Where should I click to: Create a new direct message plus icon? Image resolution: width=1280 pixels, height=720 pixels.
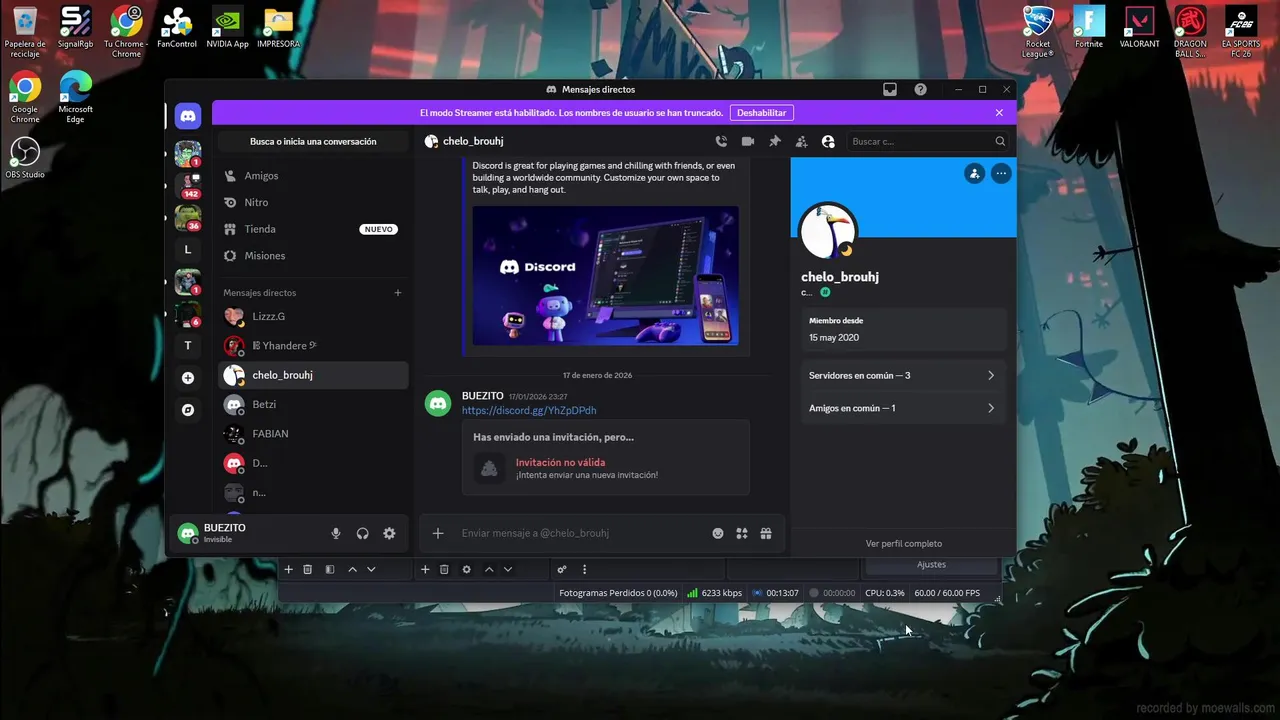(x=398, y=293)
